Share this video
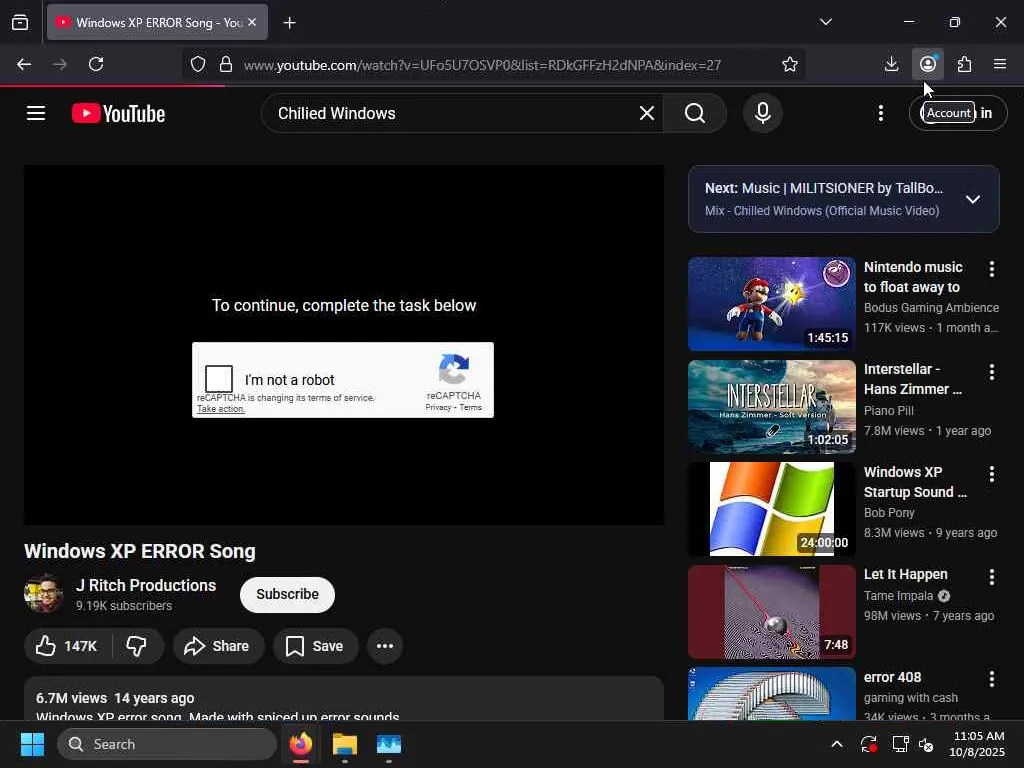The width and height of the screenshot is (1024, 768). tap(217, 647)
